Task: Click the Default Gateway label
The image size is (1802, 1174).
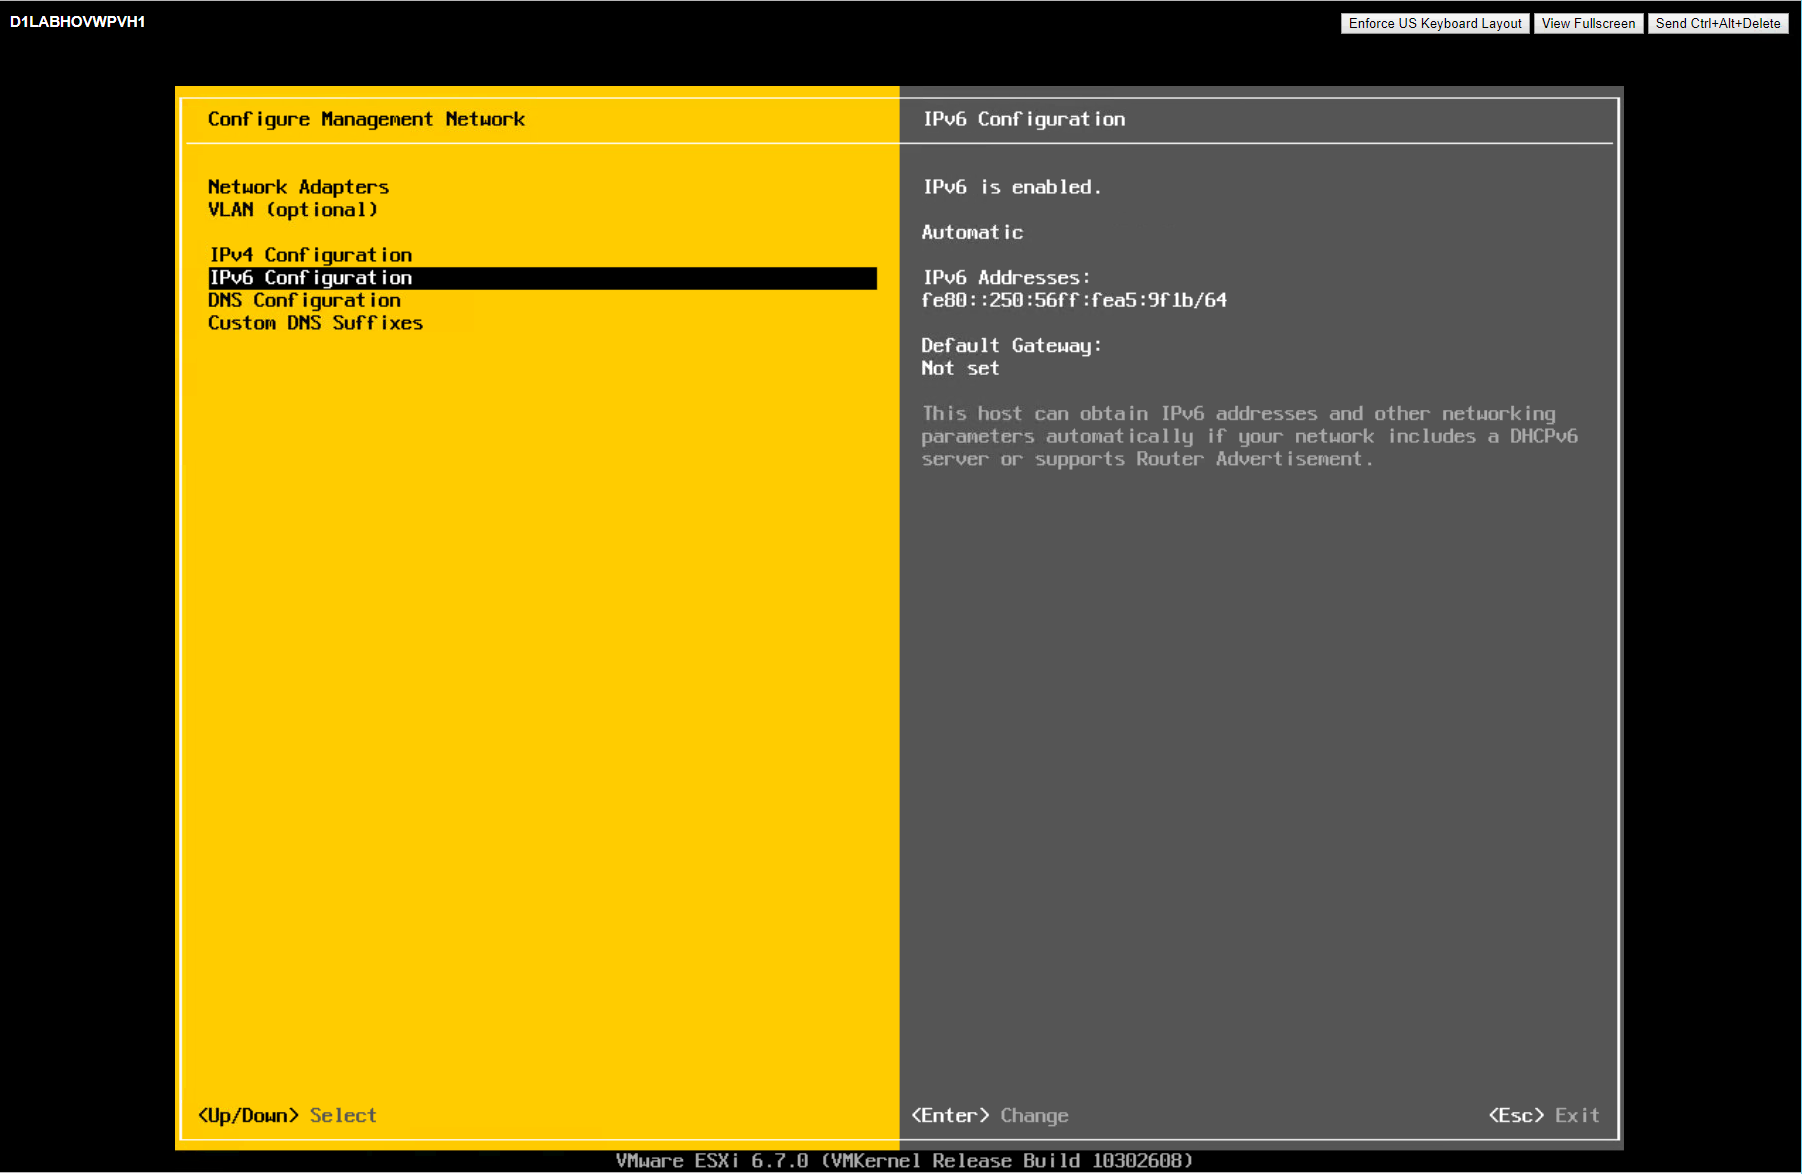Action: tap(1010, 345)
